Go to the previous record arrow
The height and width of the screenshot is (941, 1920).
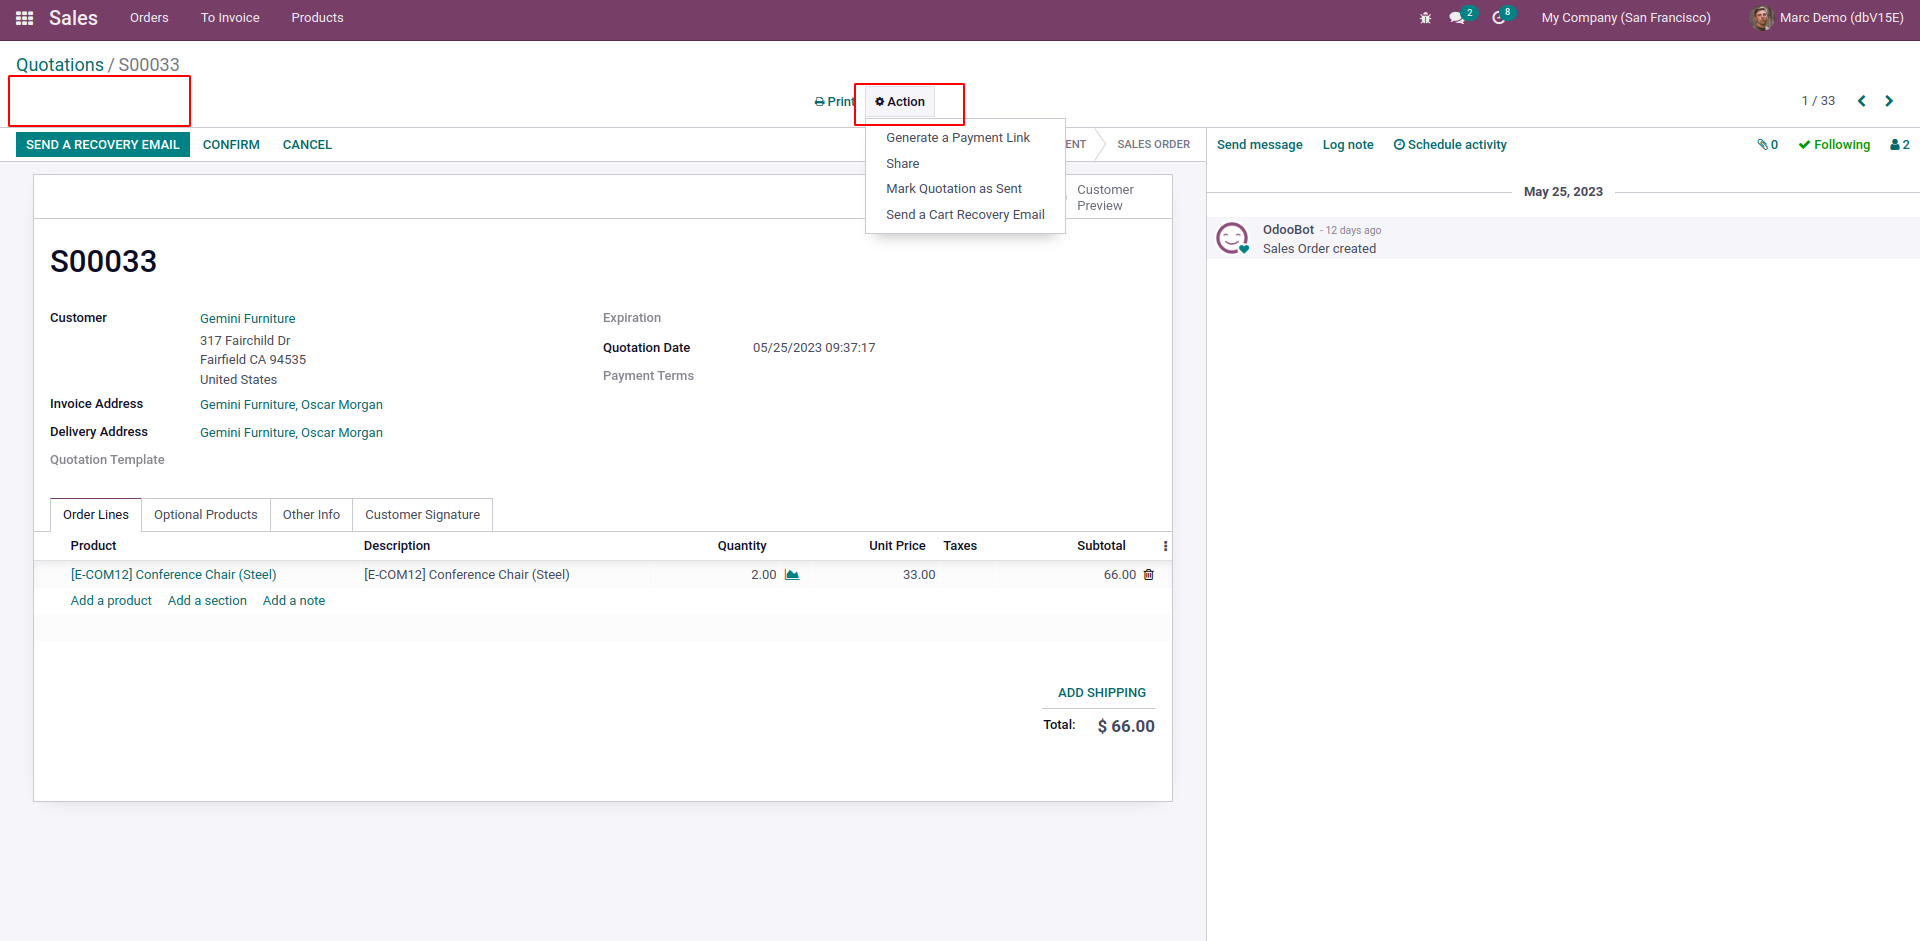pyautogui.click(x=1861, y=101)
